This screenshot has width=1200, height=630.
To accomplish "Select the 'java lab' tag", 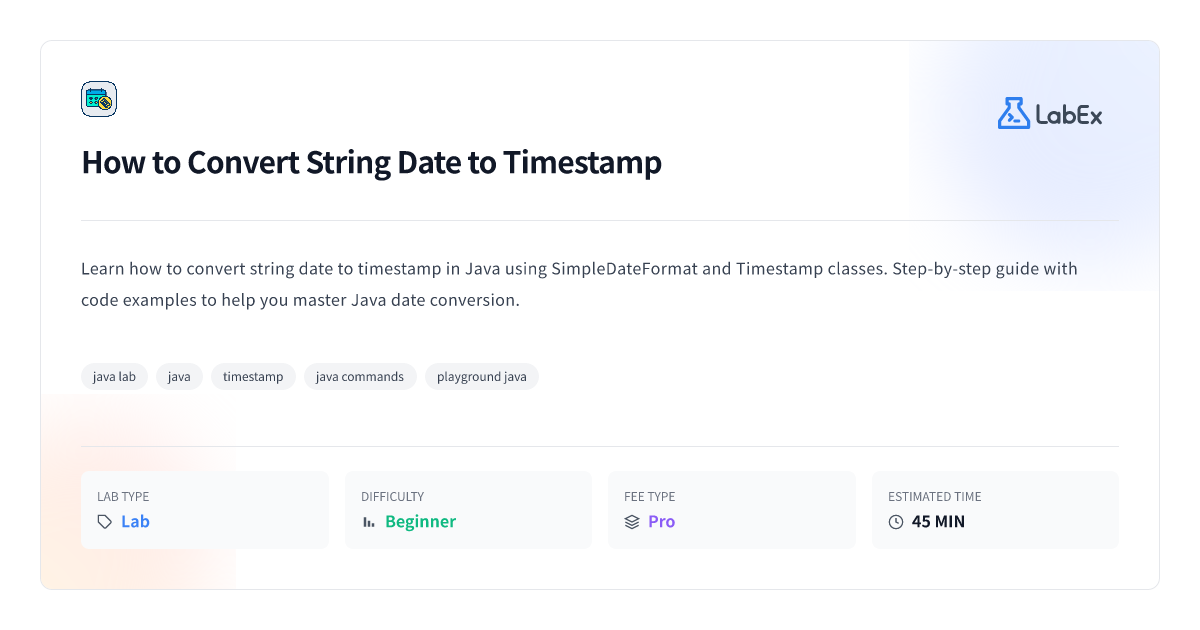I will coord(114,377).
